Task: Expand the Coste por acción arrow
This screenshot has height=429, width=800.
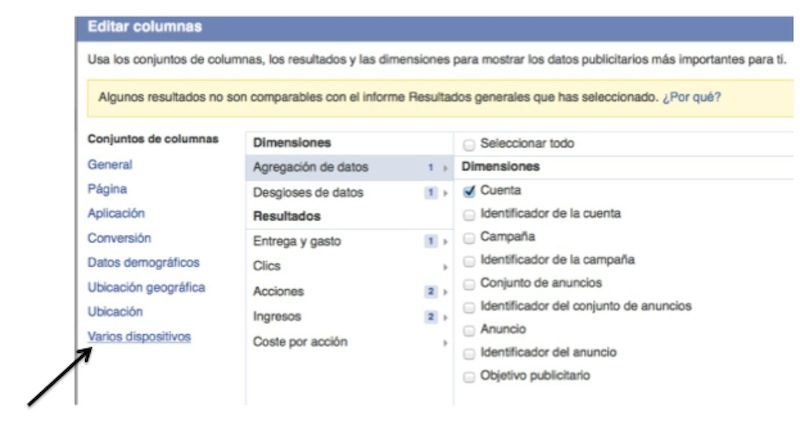Action: point(445,343)
